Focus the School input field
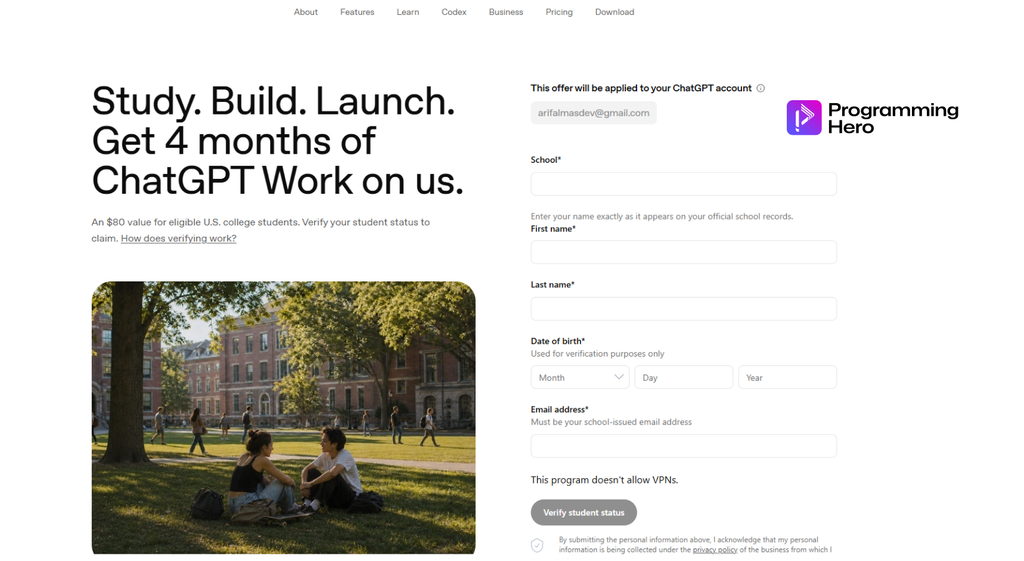 (684, 184)
